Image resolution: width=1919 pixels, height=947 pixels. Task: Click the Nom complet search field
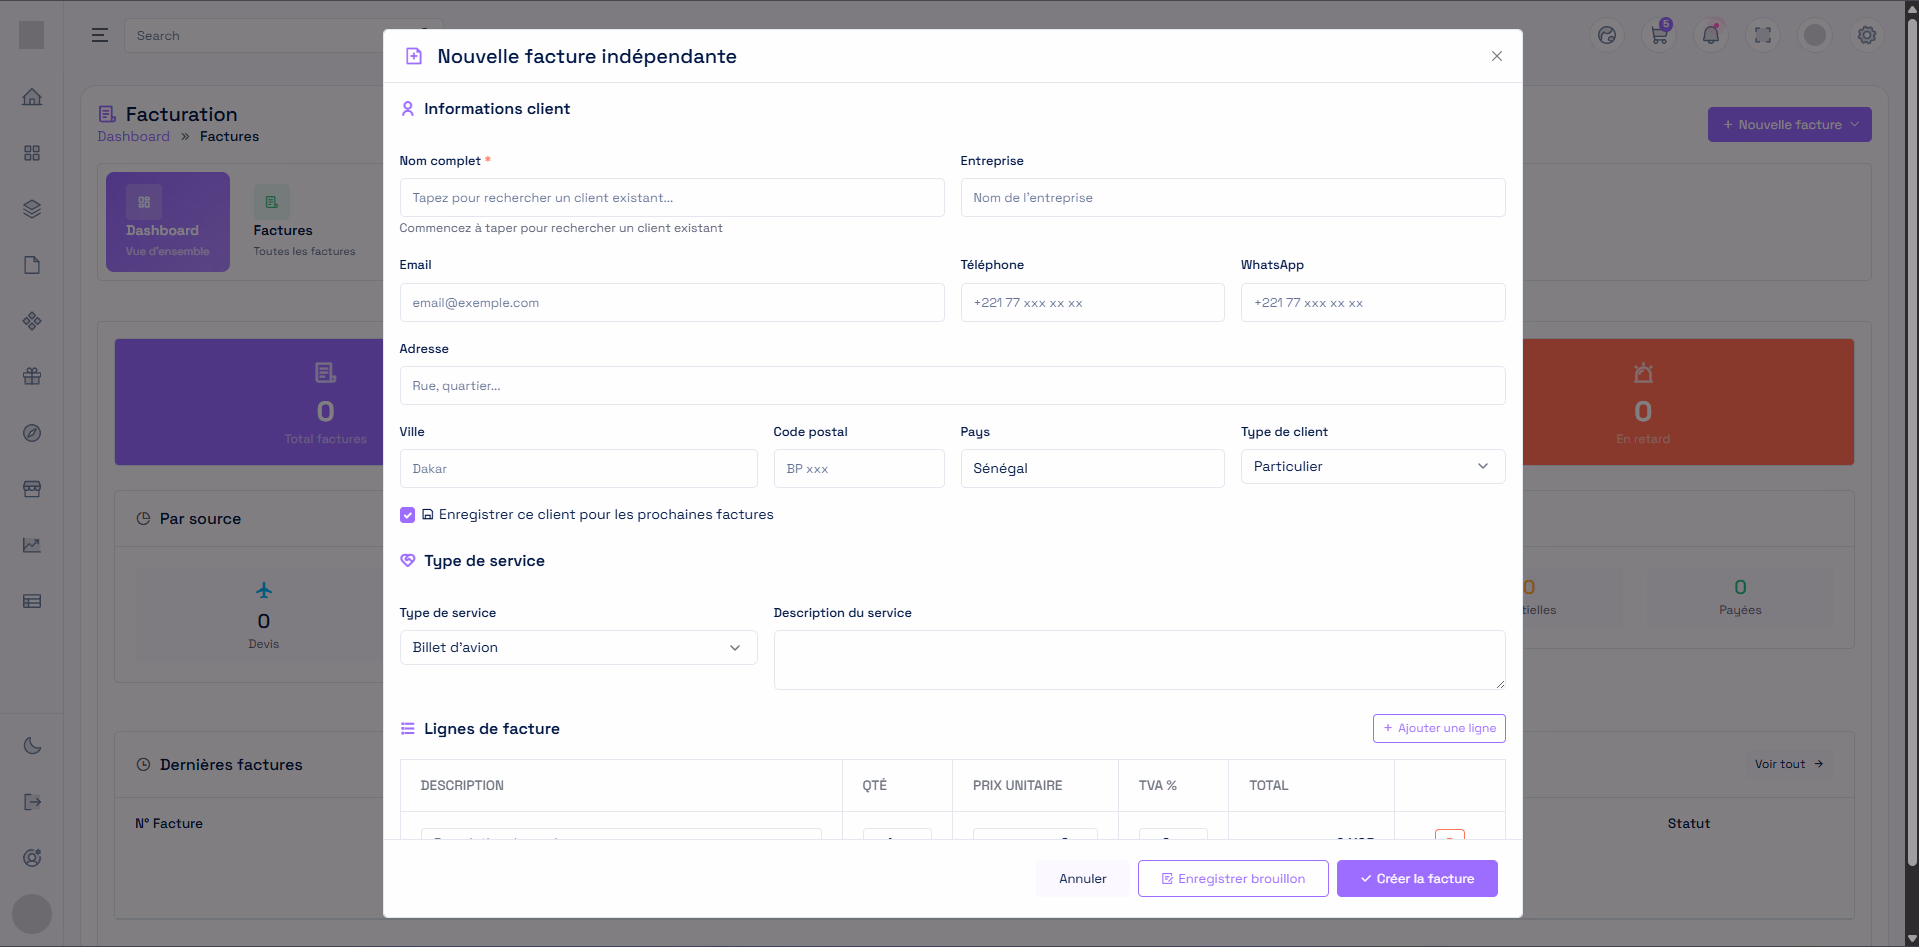point(671,198)
